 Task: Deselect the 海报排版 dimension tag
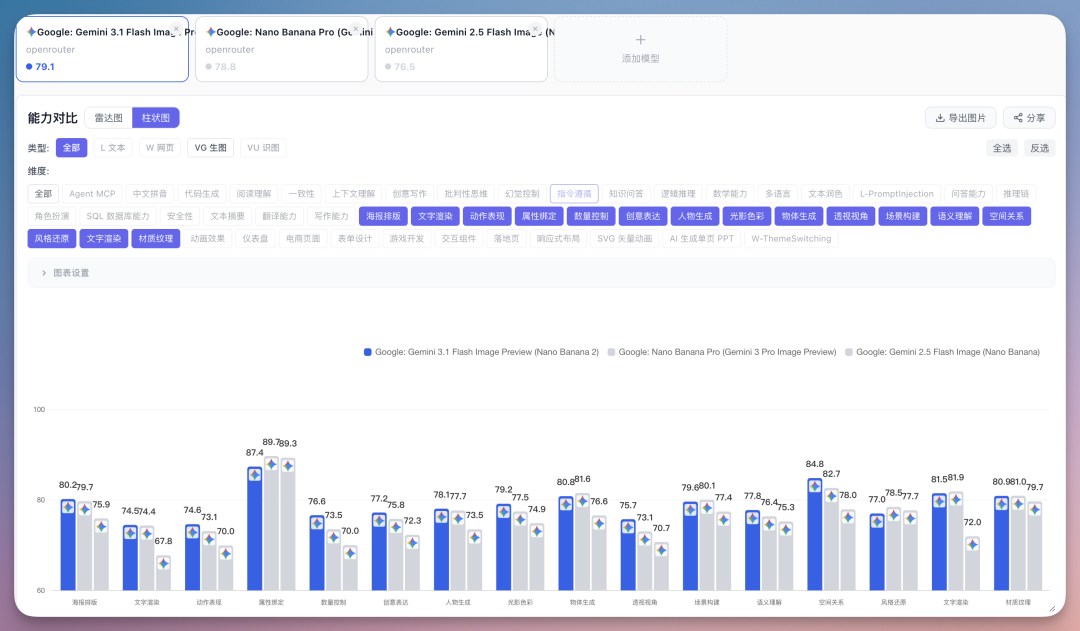click(384, 216)
